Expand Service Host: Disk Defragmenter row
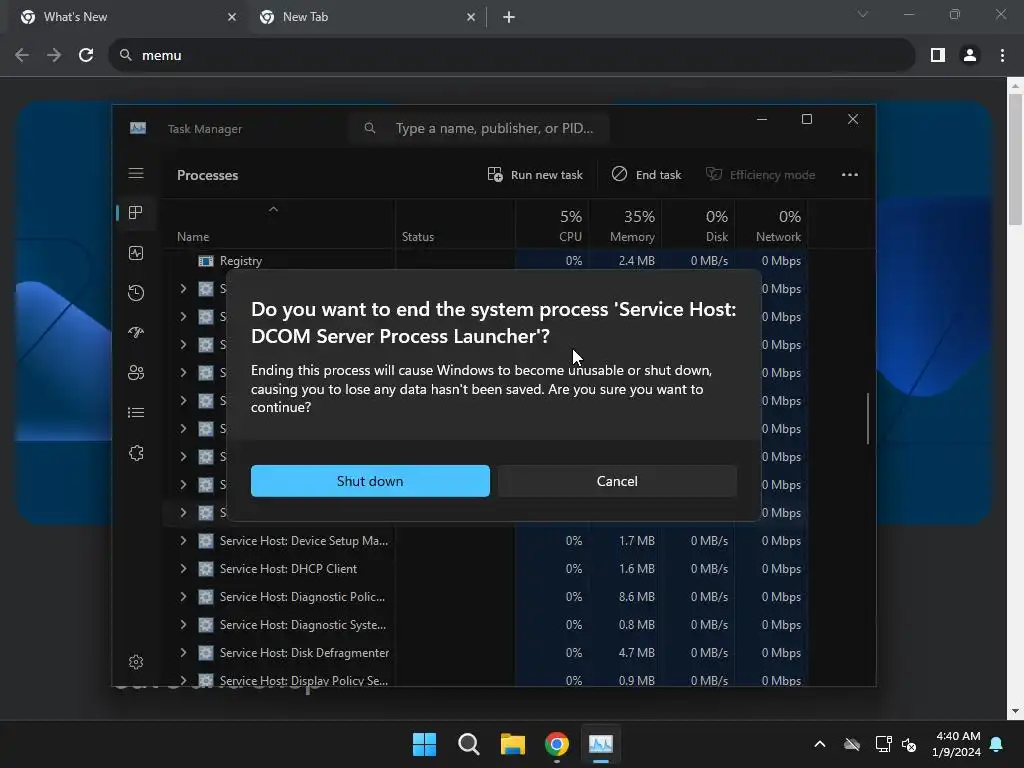 click(x=184, y=652)
